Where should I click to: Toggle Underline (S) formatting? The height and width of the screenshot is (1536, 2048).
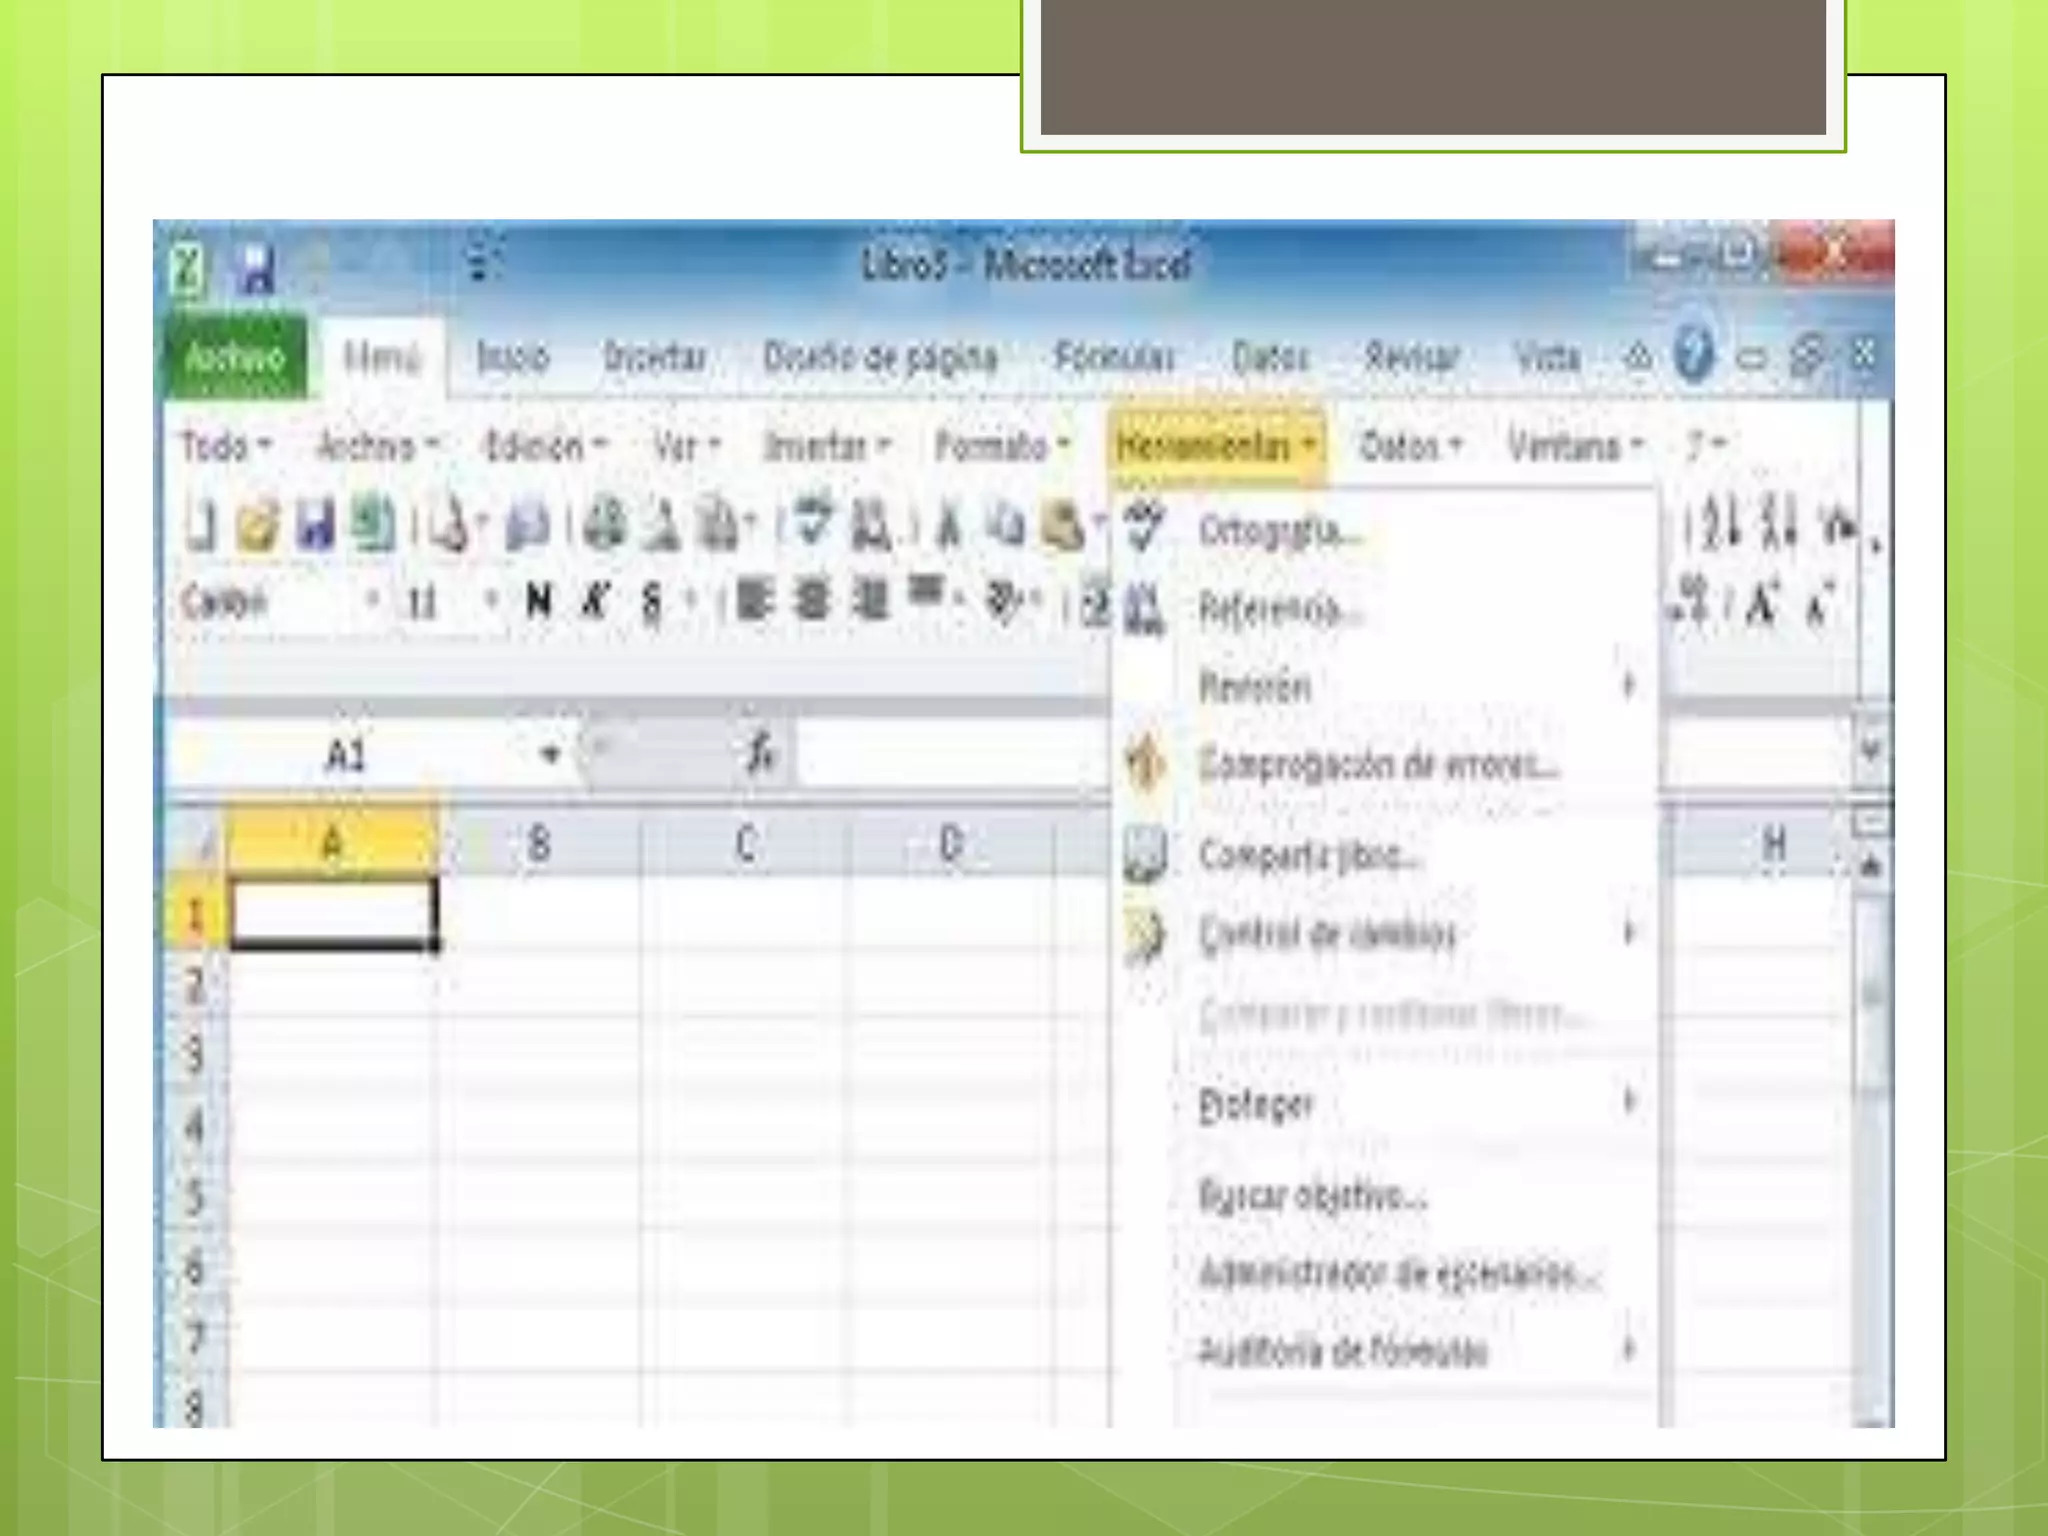click(651, 601)
